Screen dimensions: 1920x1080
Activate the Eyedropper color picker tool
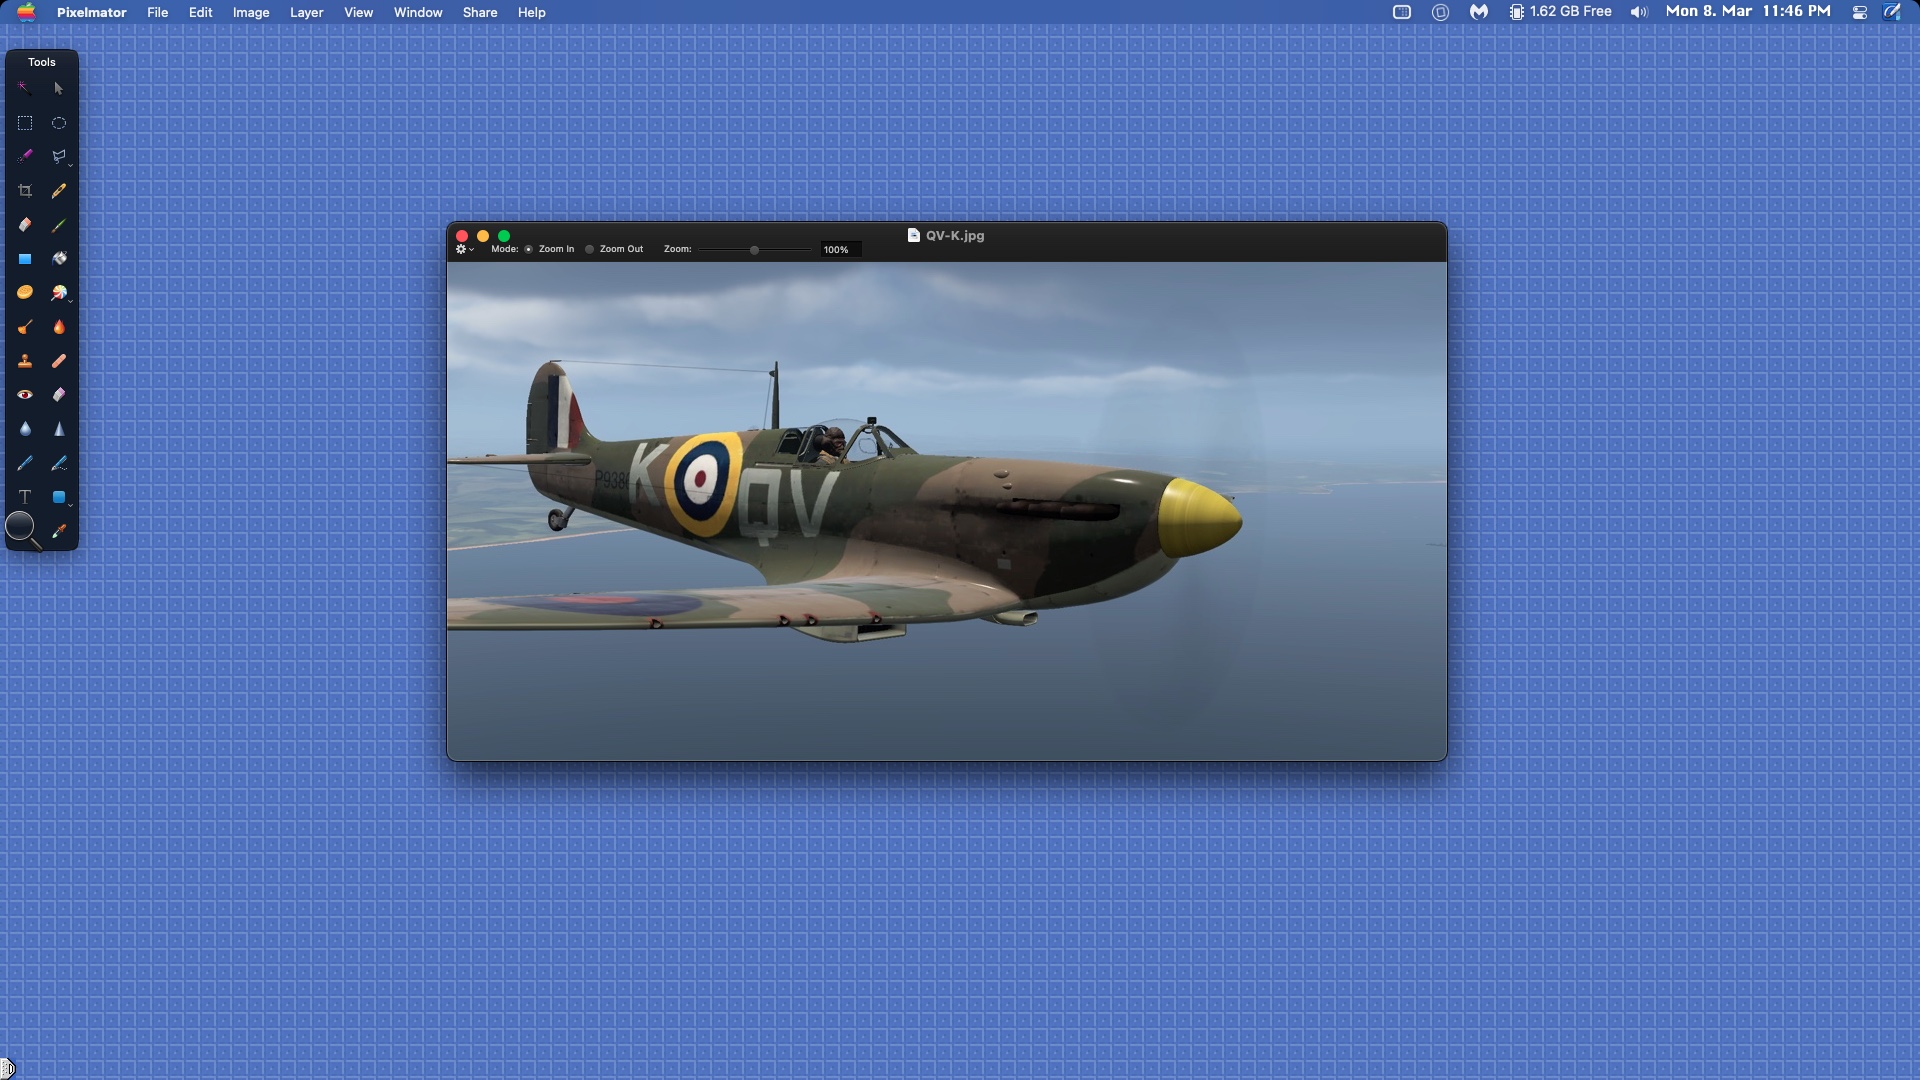coord(59,531)
